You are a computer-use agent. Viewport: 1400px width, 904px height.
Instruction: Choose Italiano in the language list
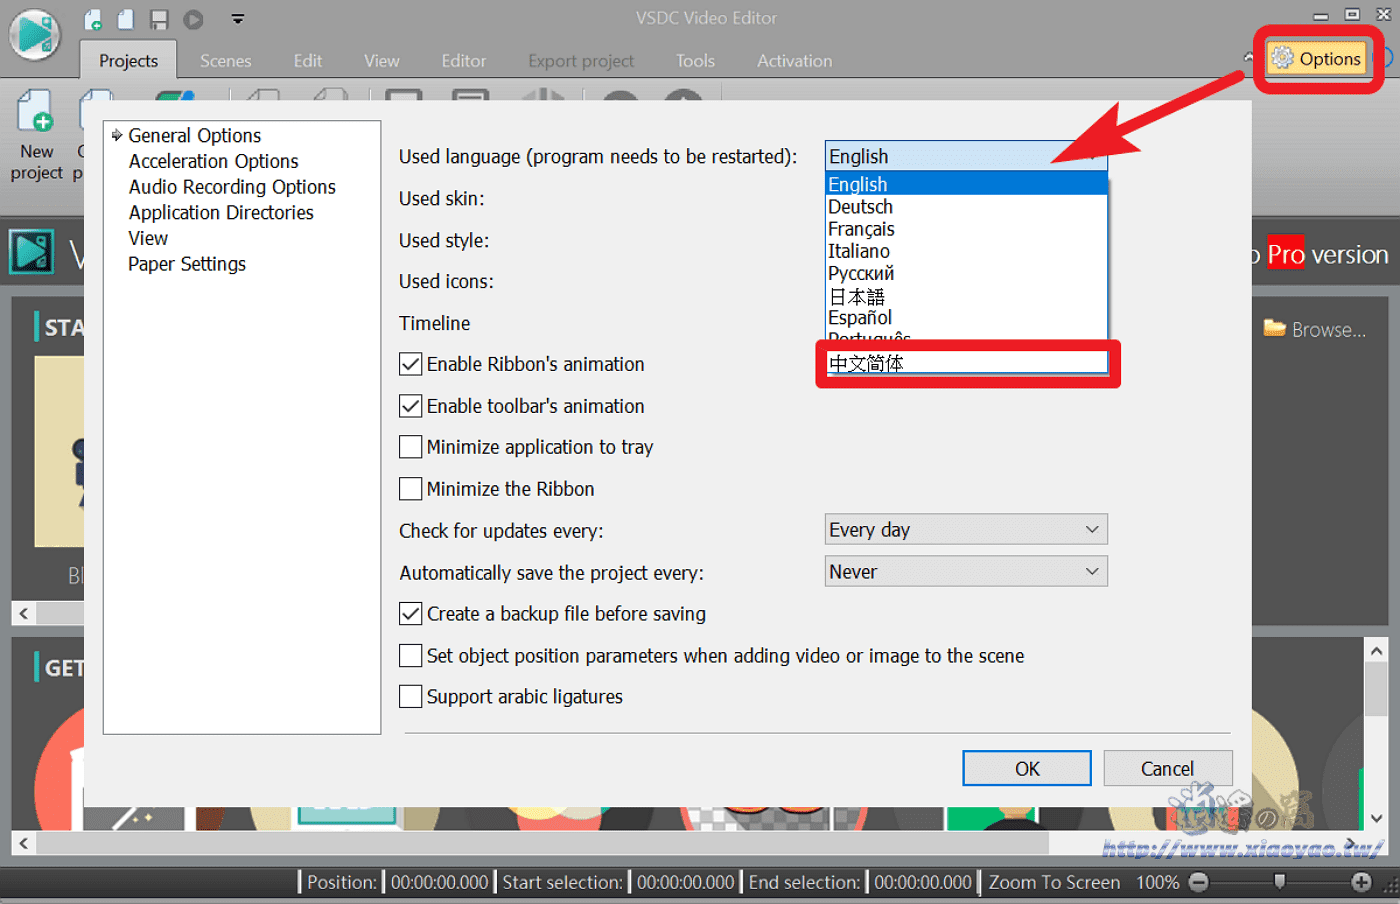point(966,251)
